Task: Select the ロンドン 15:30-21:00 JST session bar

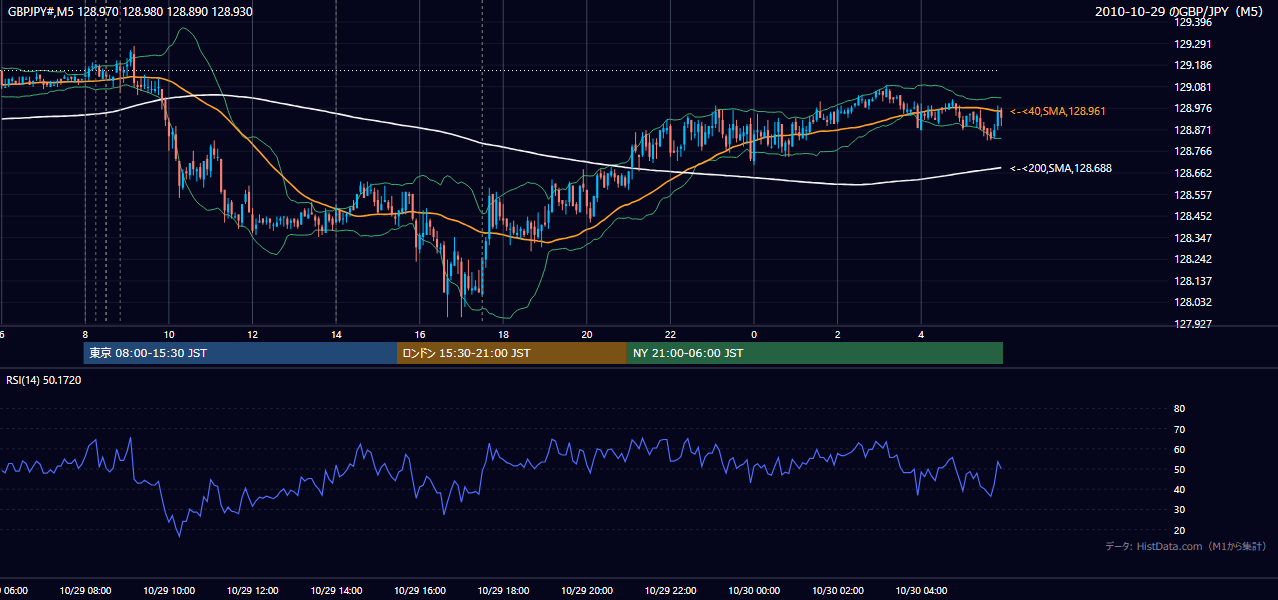Action: [512, 353]
